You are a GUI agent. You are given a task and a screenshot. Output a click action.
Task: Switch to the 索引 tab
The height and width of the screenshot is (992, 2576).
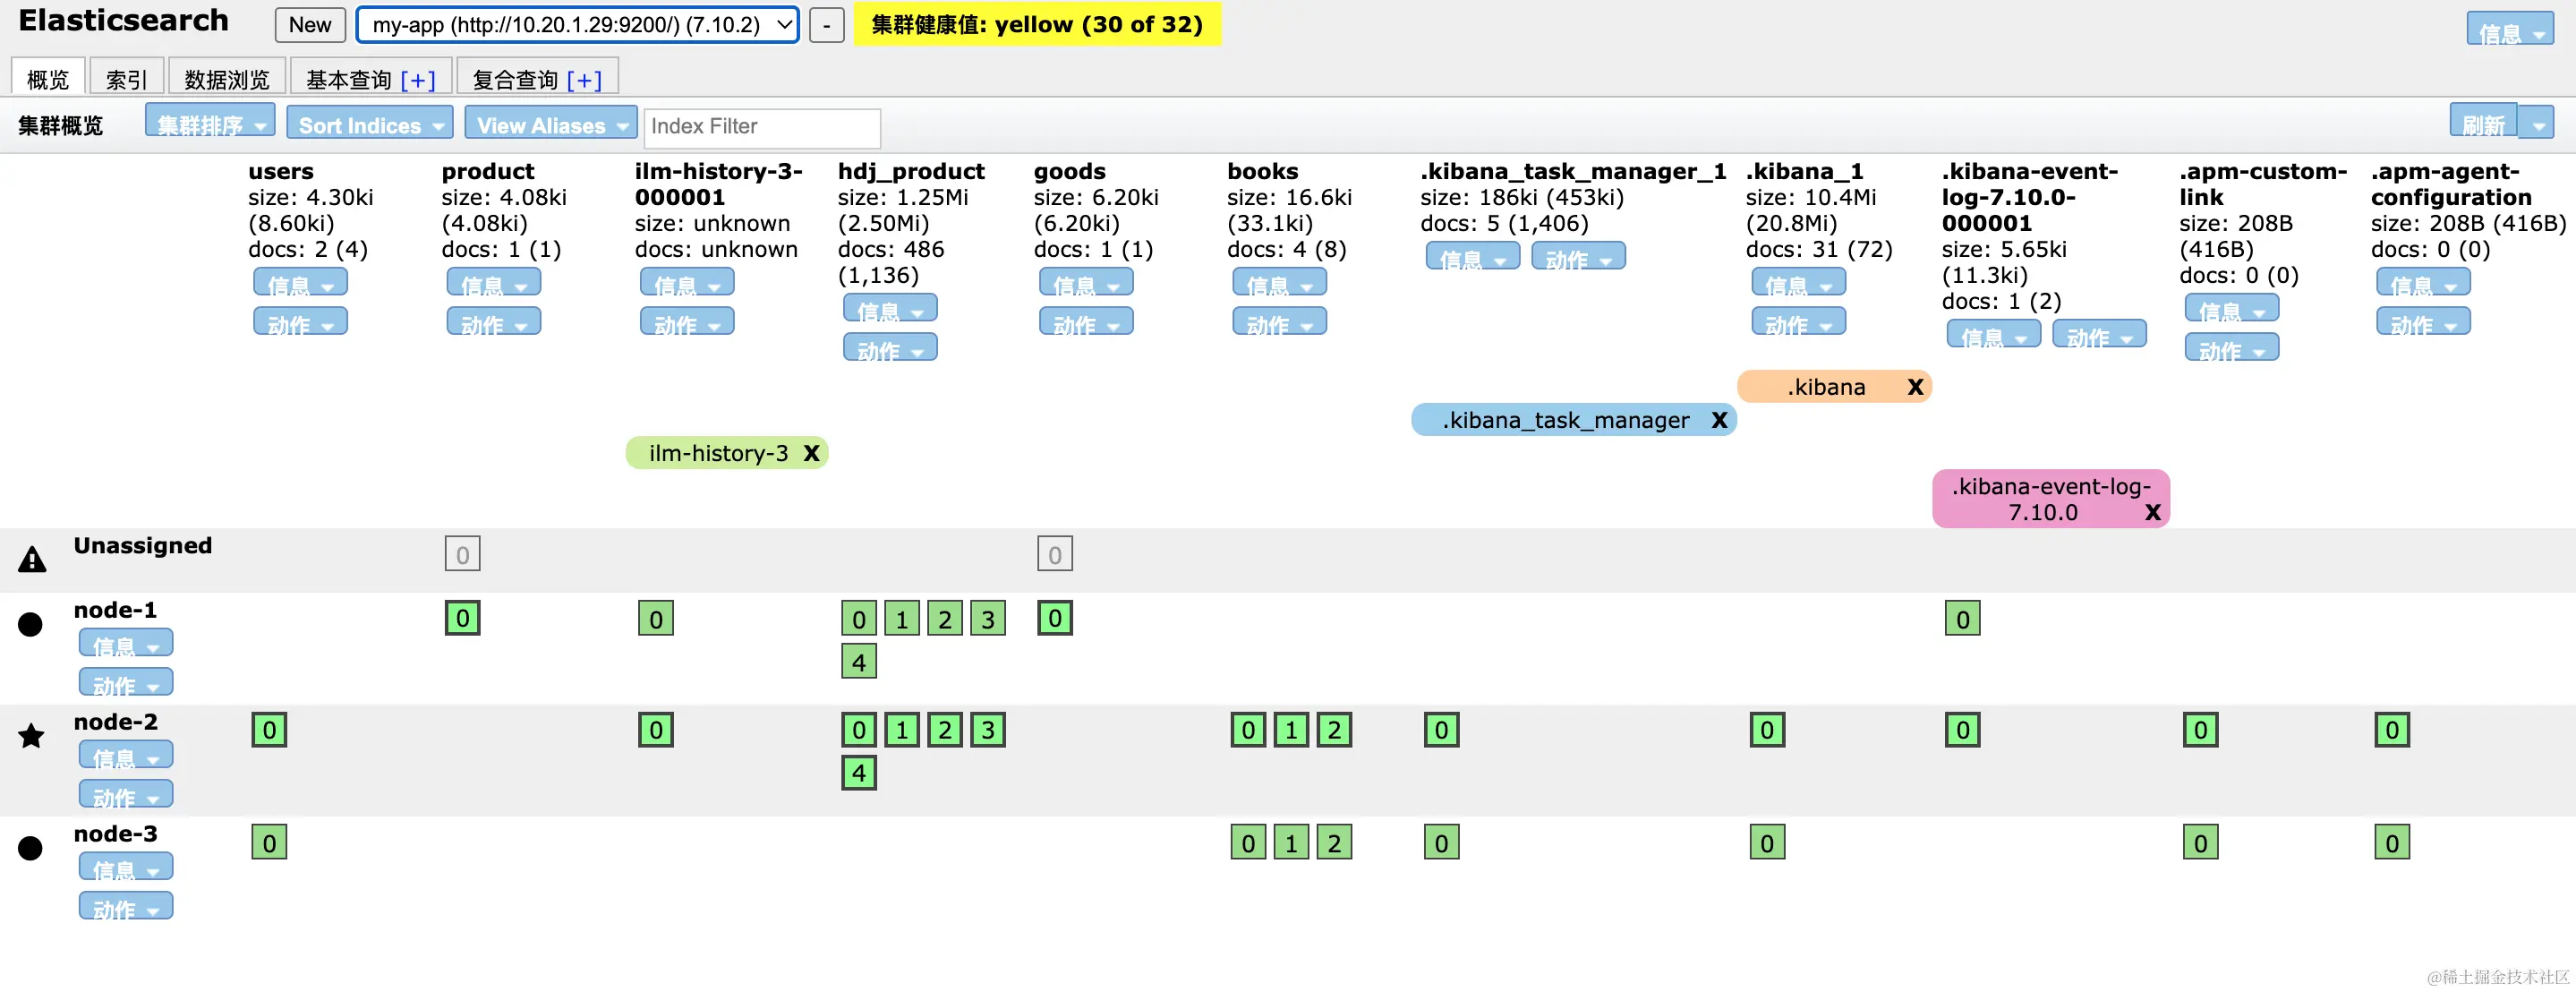127,79
